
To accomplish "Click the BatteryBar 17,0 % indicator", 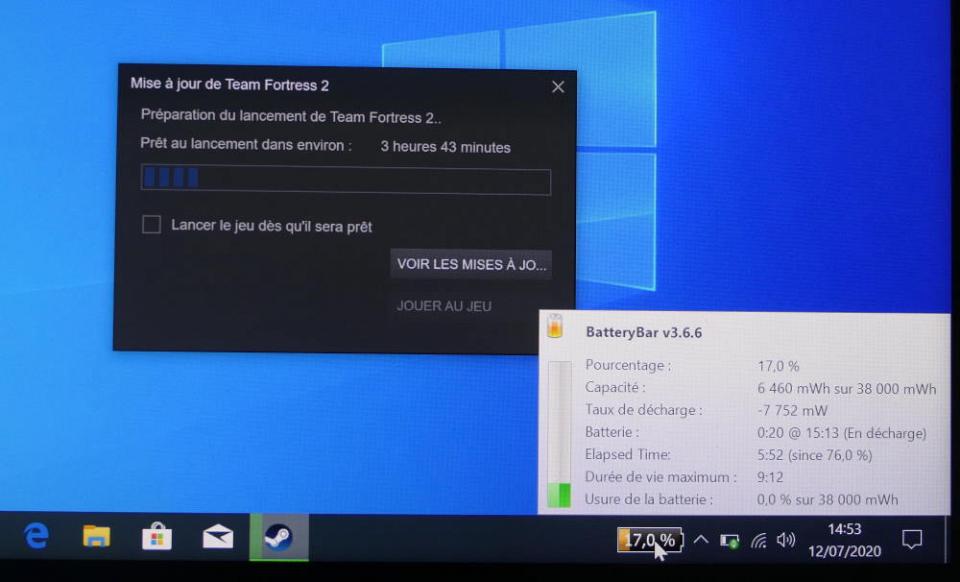I will point(650,540).
